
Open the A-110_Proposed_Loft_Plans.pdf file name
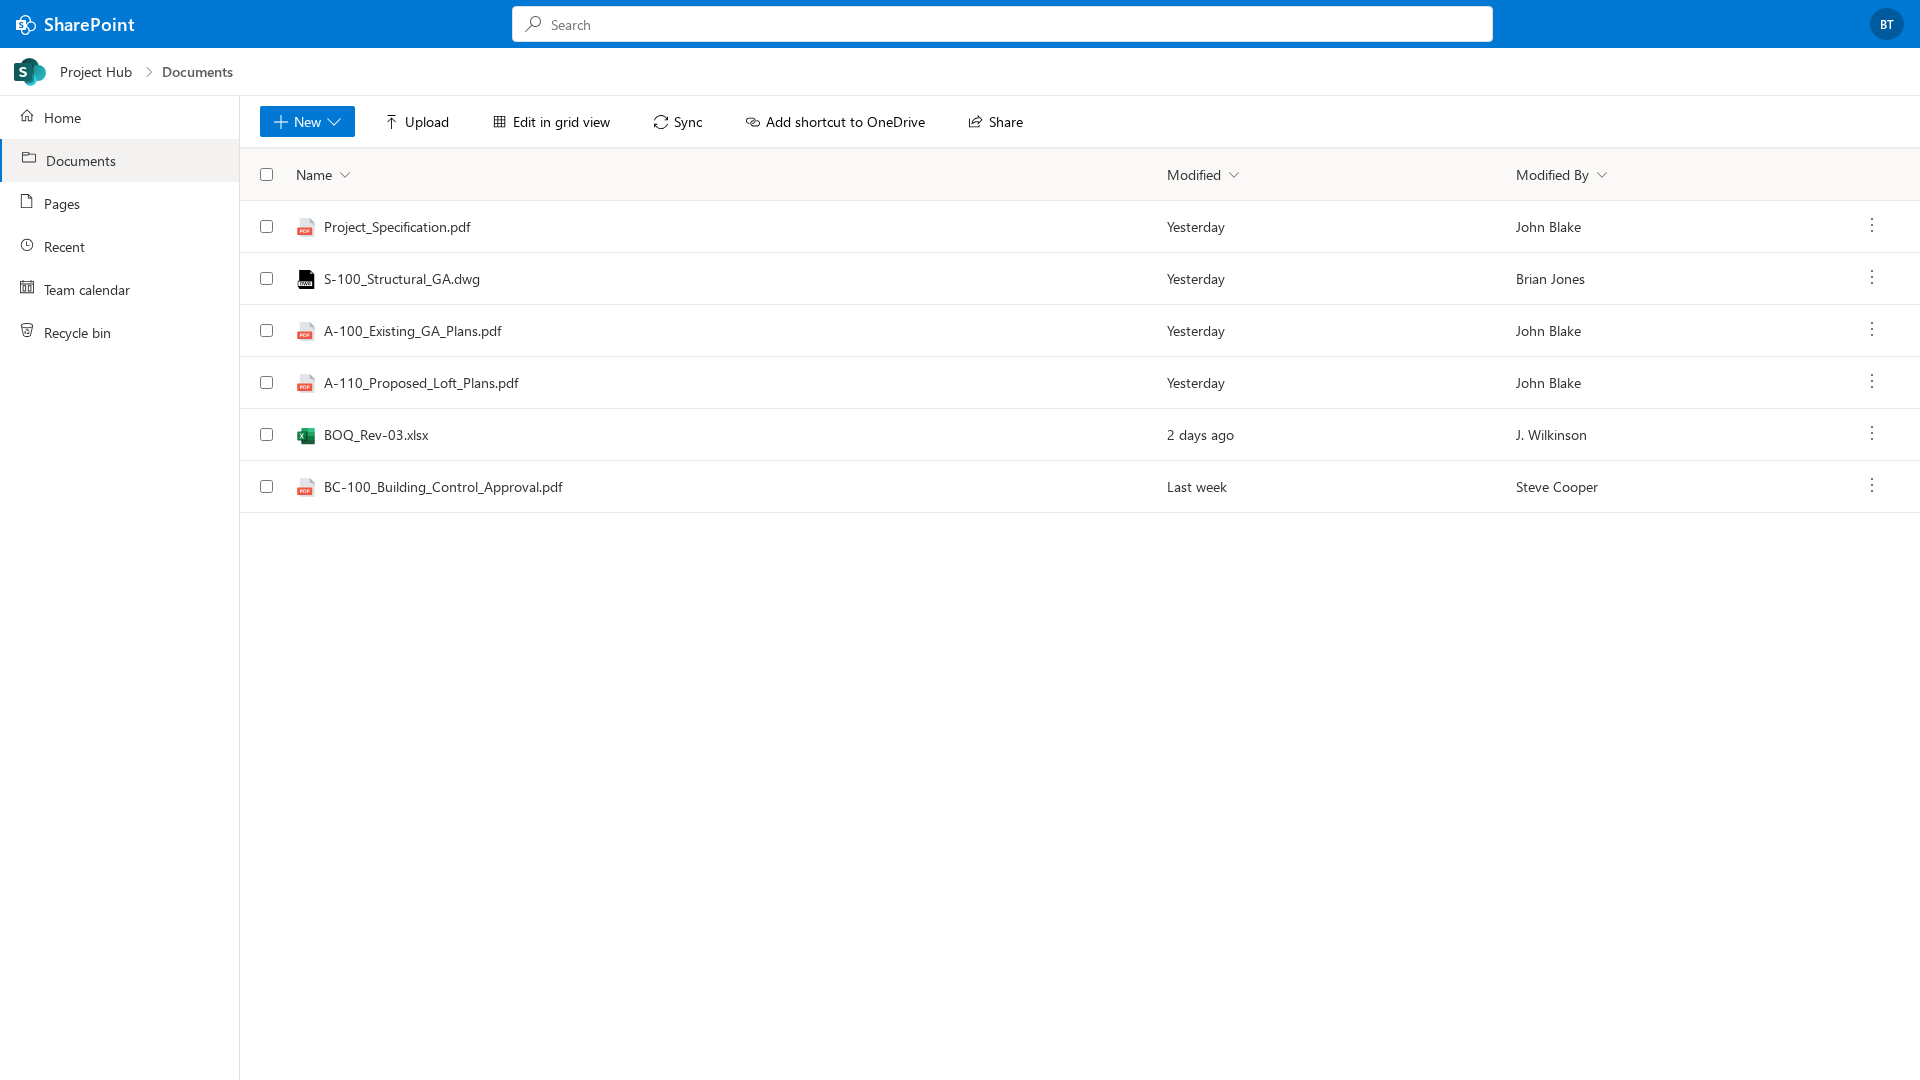[421, 383]
